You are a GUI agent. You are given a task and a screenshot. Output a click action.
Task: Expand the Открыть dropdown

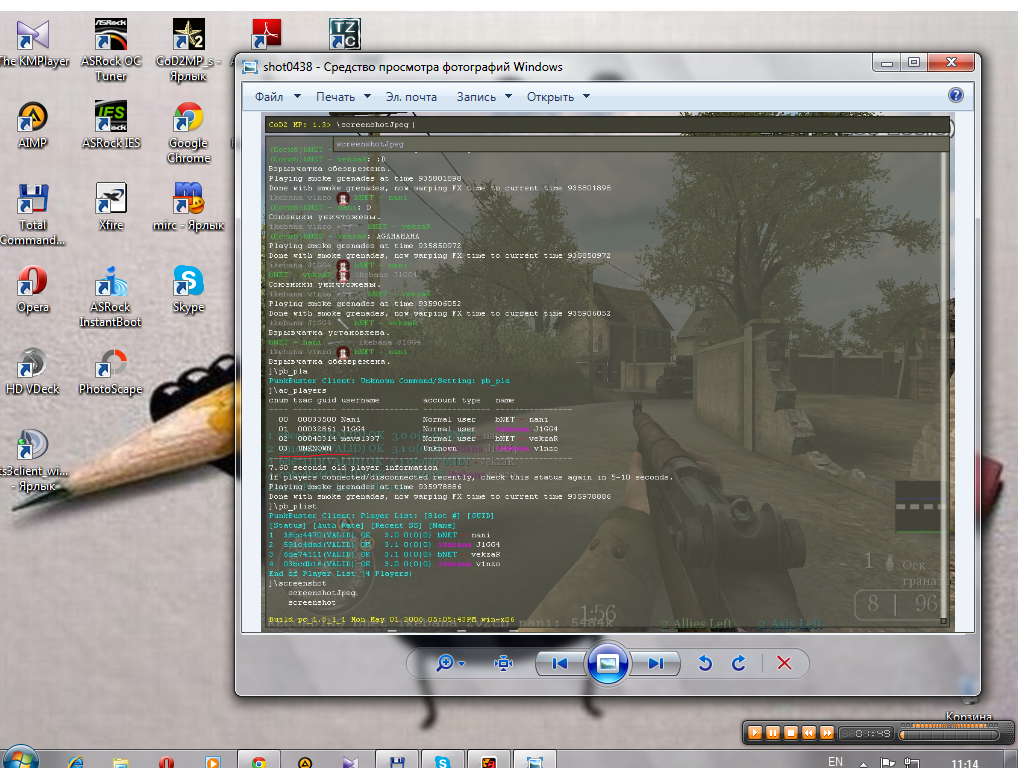click(x=558, y=97)
